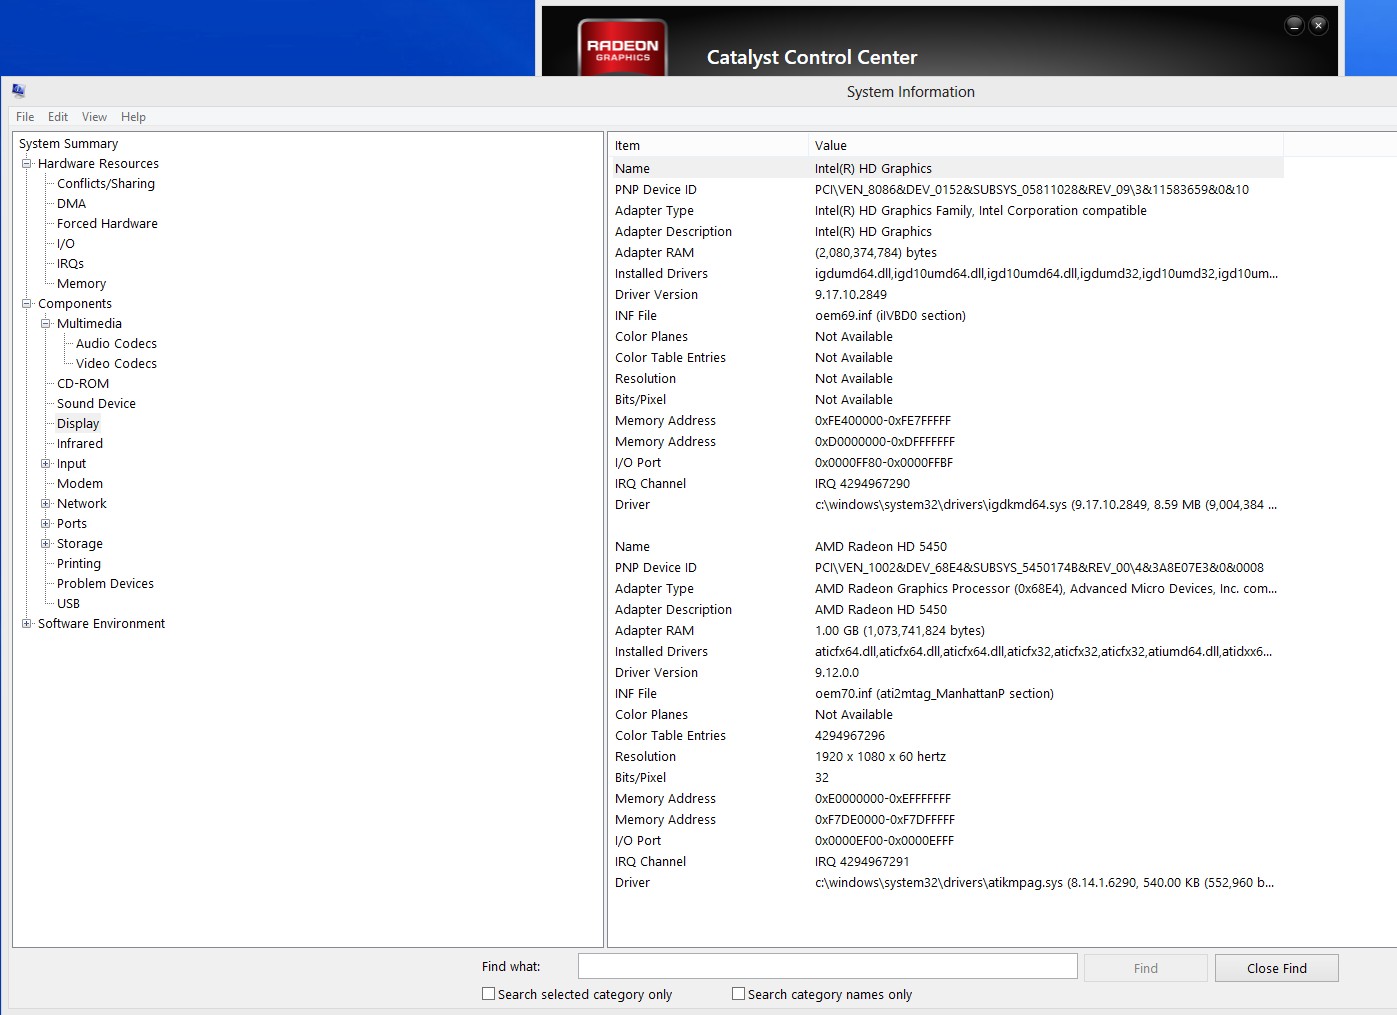This screenshot has width=1397, height=1015.
Task: Tick the 'Search category names only' checkbox
Action: coord(739,994)
